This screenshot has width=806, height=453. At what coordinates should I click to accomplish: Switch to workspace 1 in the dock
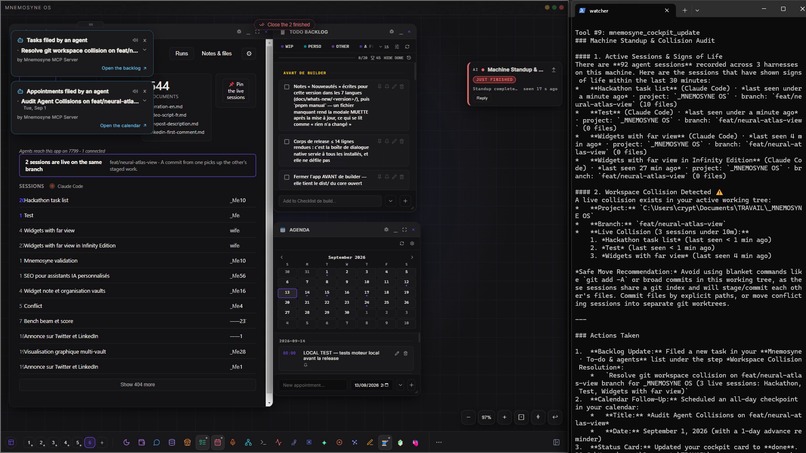[30, 442]
